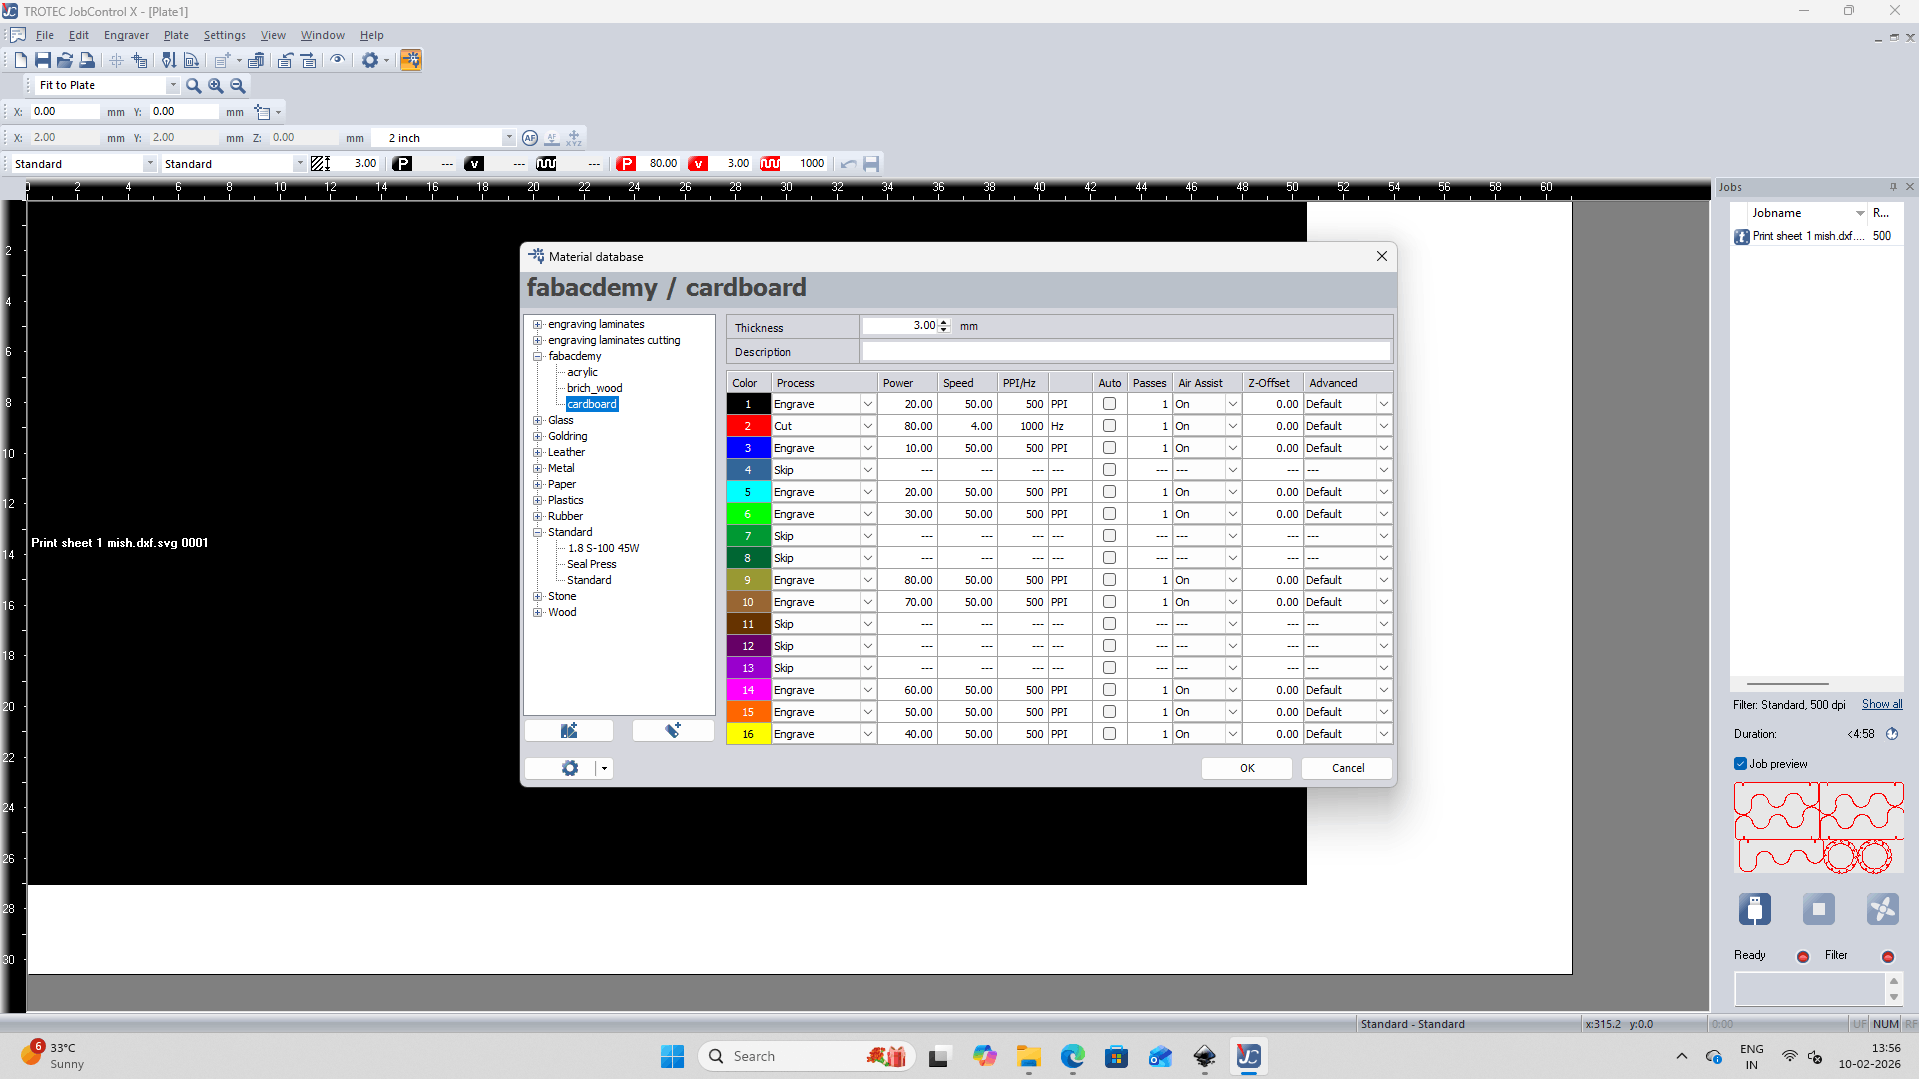Click the gear icon in Material database dialog
Screen dimensions: 1919x1079
click(x=569, y=768)
